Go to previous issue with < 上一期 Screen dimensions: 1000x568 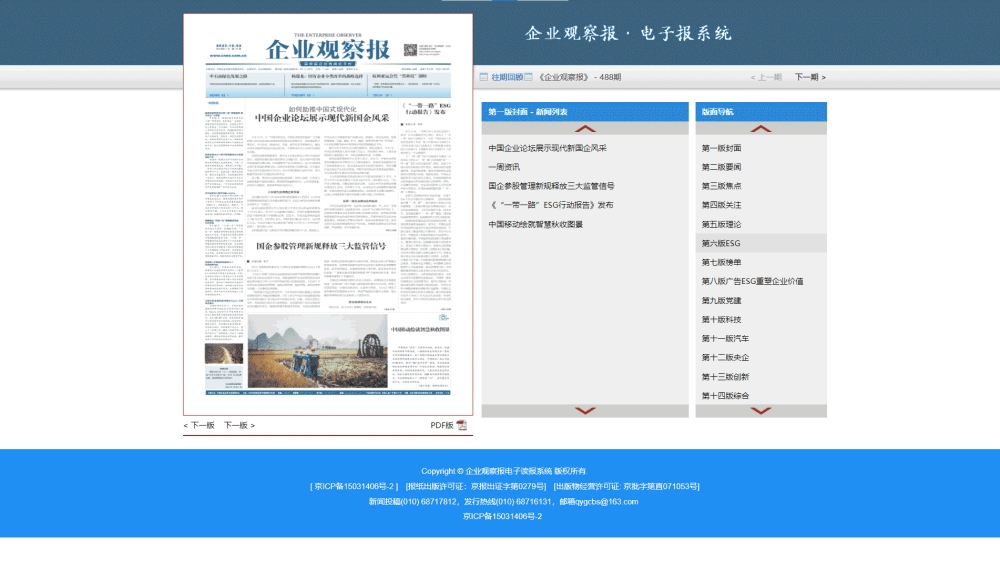pyautogui.click(x=766, y=77)
